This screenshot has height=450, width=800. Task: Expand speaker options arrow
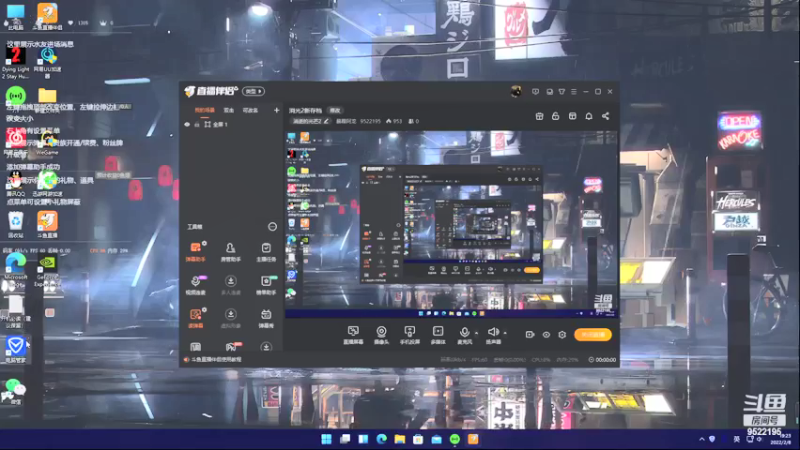pyautogui.click(x=505, y=333)
